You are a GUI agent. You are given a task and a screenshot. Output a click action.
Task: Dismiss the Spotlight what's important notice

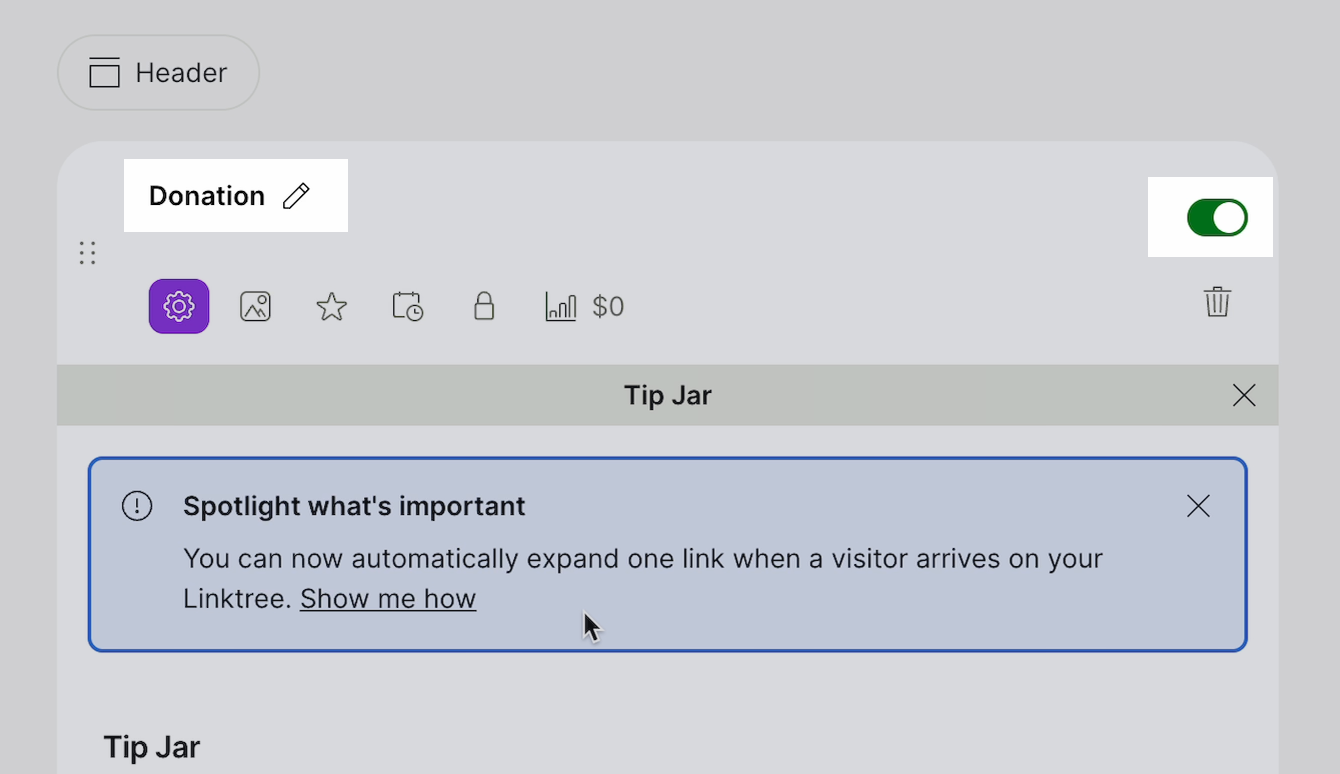click(x=1198, y=506)
